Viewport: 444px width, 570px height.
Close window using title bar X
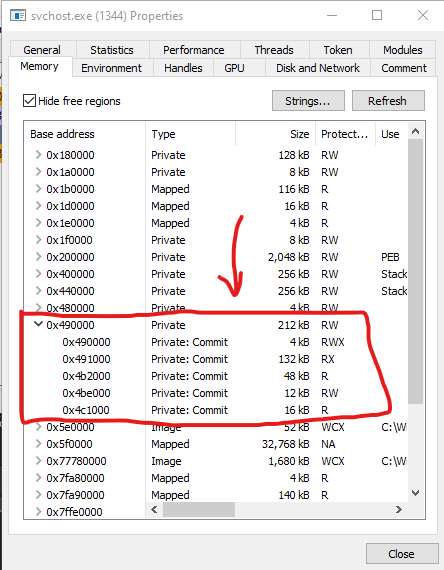click(x=423, y=16)
